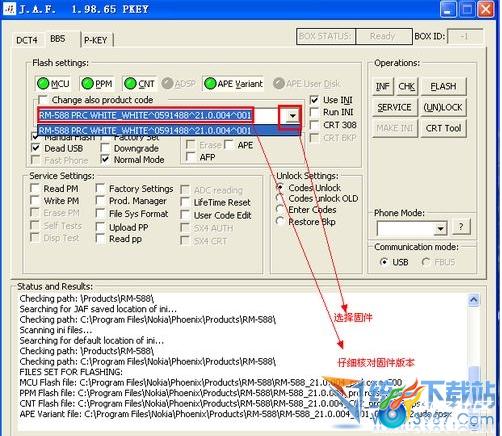Select the Enter Codes radio button
The image size is (502, 436).
tap(280, 210)
